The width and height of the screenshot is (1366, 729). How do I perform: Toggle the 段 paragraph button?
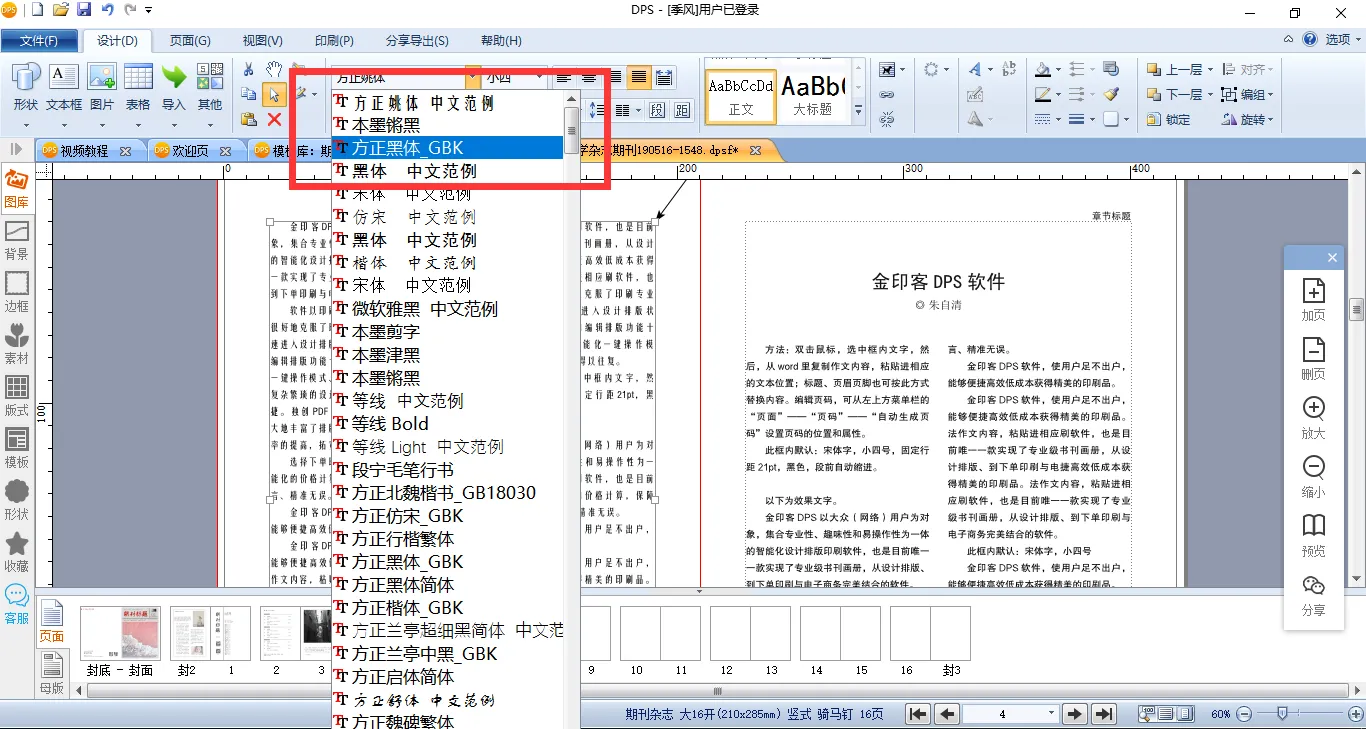657,110
